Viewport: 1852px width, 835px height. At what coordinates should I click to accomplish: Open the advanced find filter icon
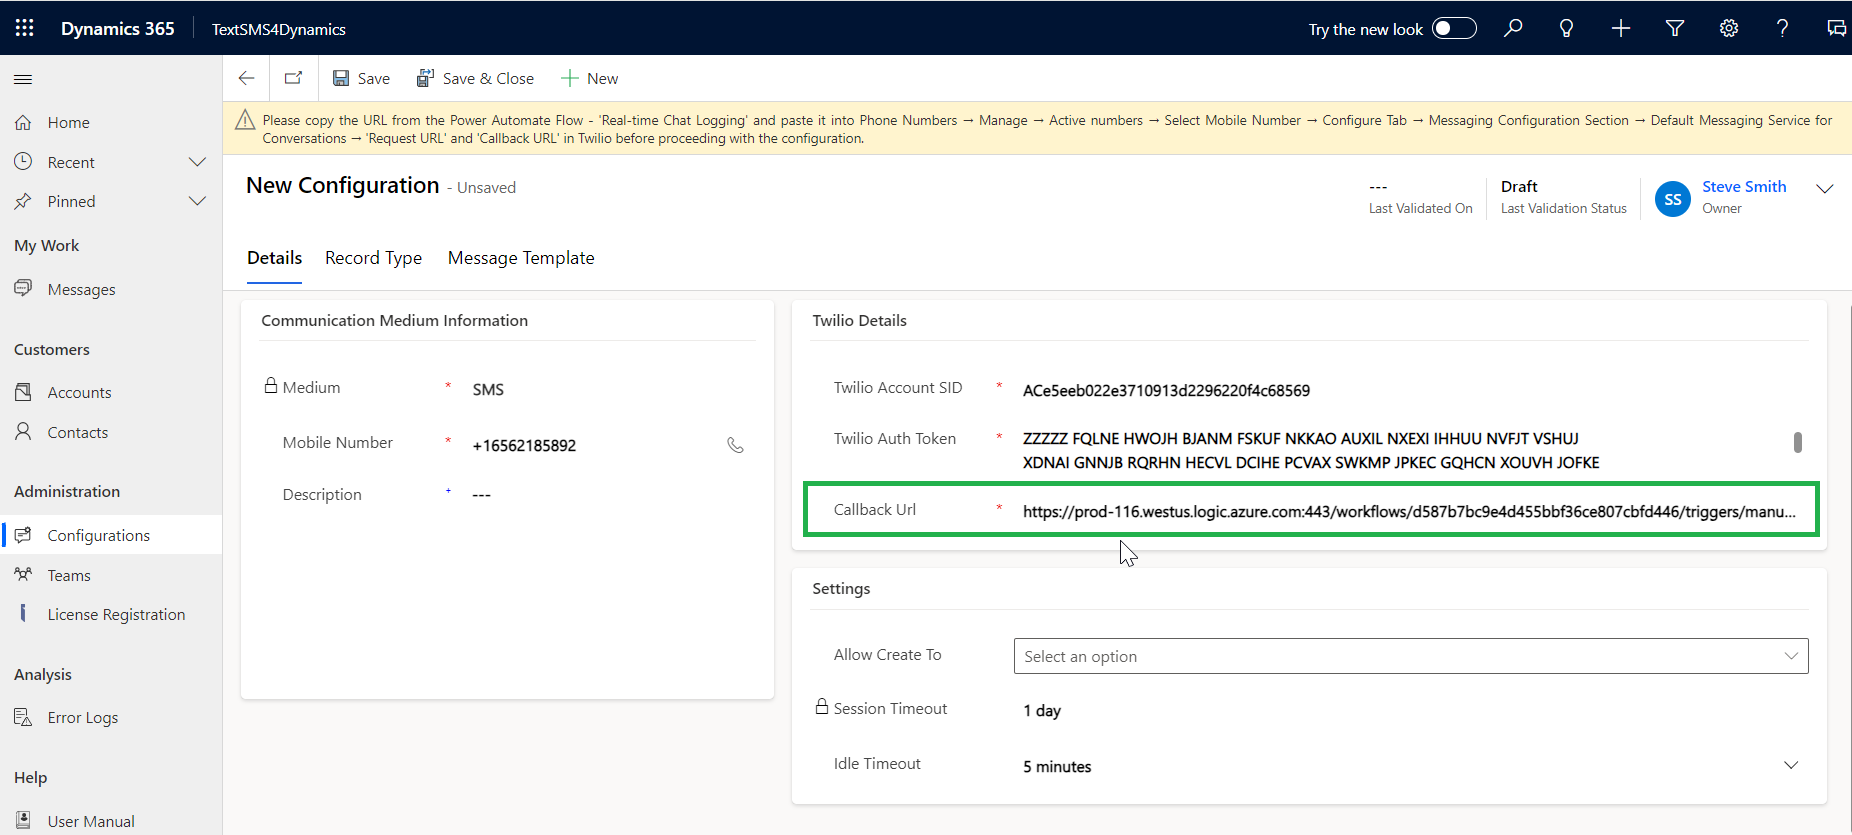click(1674, 28)
